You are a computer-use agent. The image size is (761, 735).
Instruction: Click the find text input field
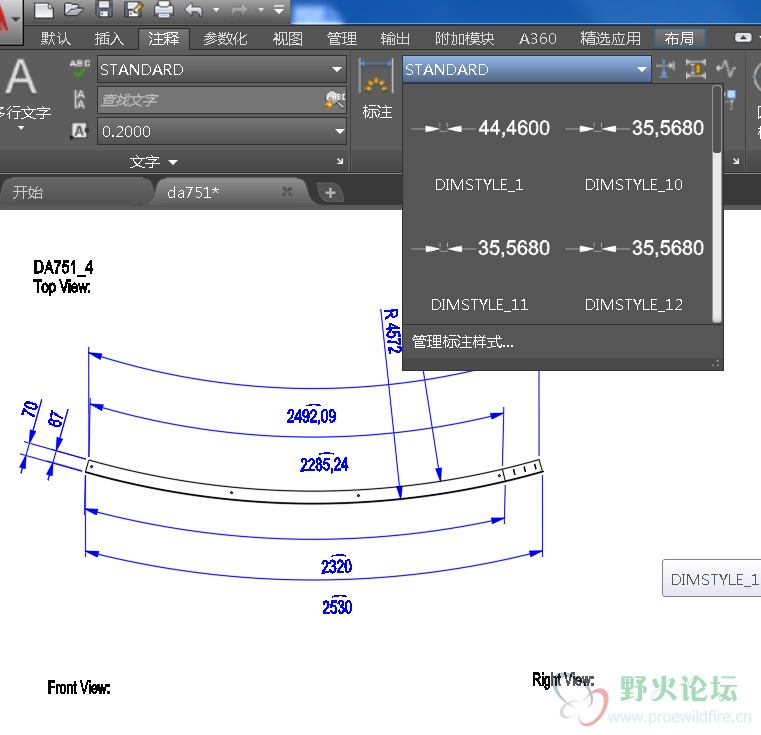[x=210, y=100]
